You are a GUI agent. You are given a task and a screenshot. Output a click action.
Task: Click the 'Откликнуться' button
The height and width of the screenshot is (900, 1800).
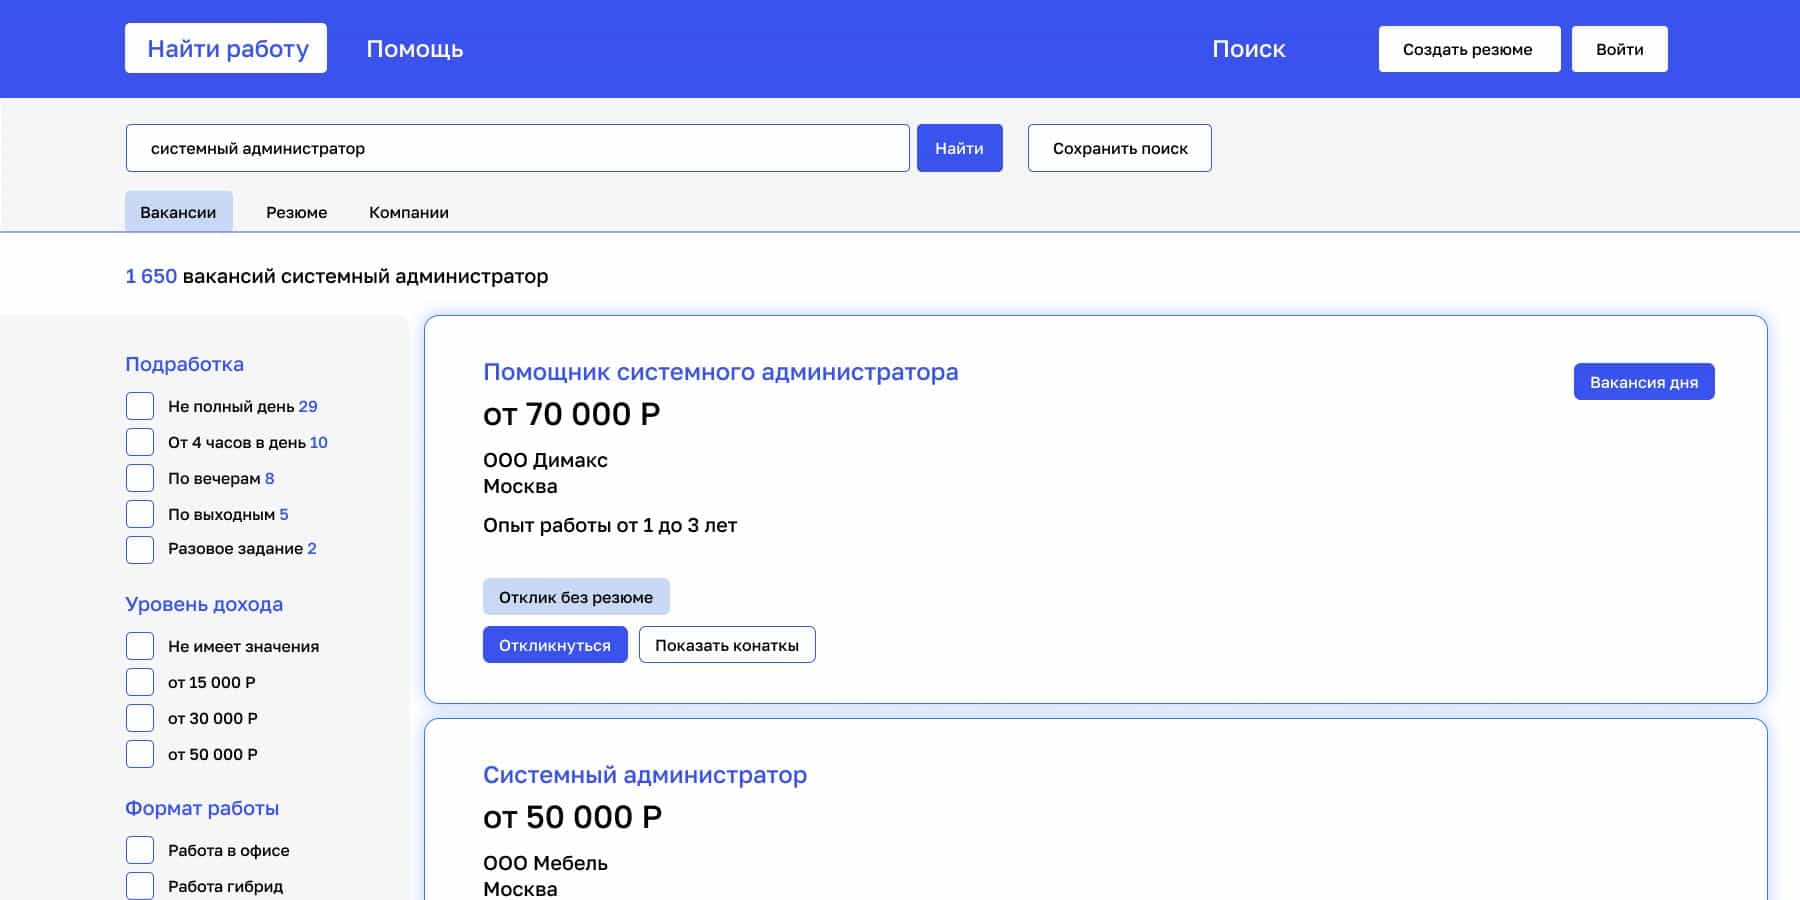pos(555,645)
